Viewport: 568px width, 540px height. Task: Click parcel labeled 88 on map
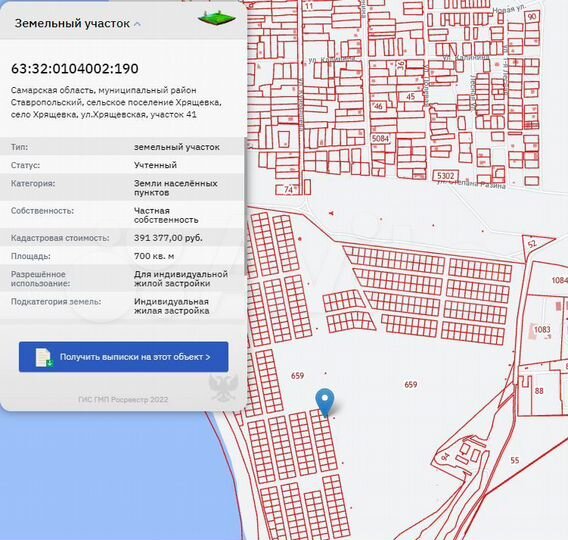point(539,391)
